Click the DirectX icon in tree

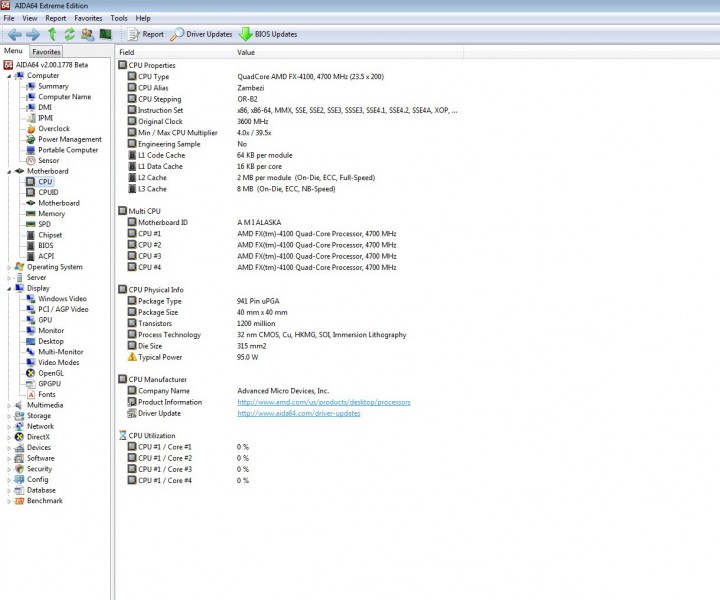tap(19, 437)
